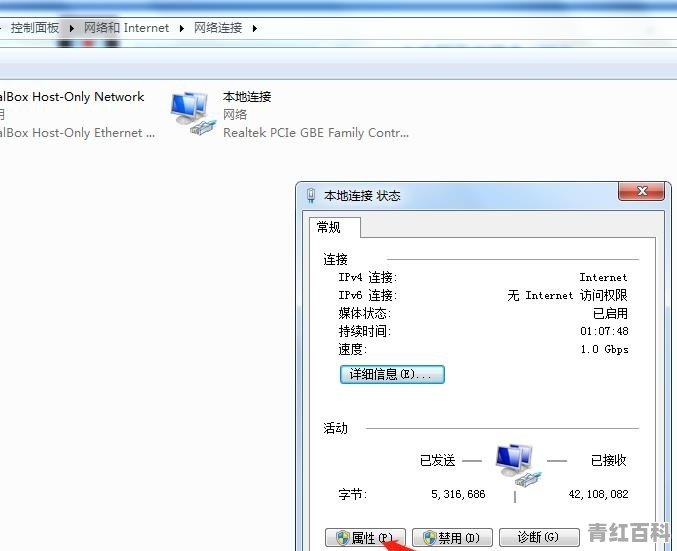
Task: Expand arrow after 网络和 Internet breadcrumb
Action: [182, 28]
